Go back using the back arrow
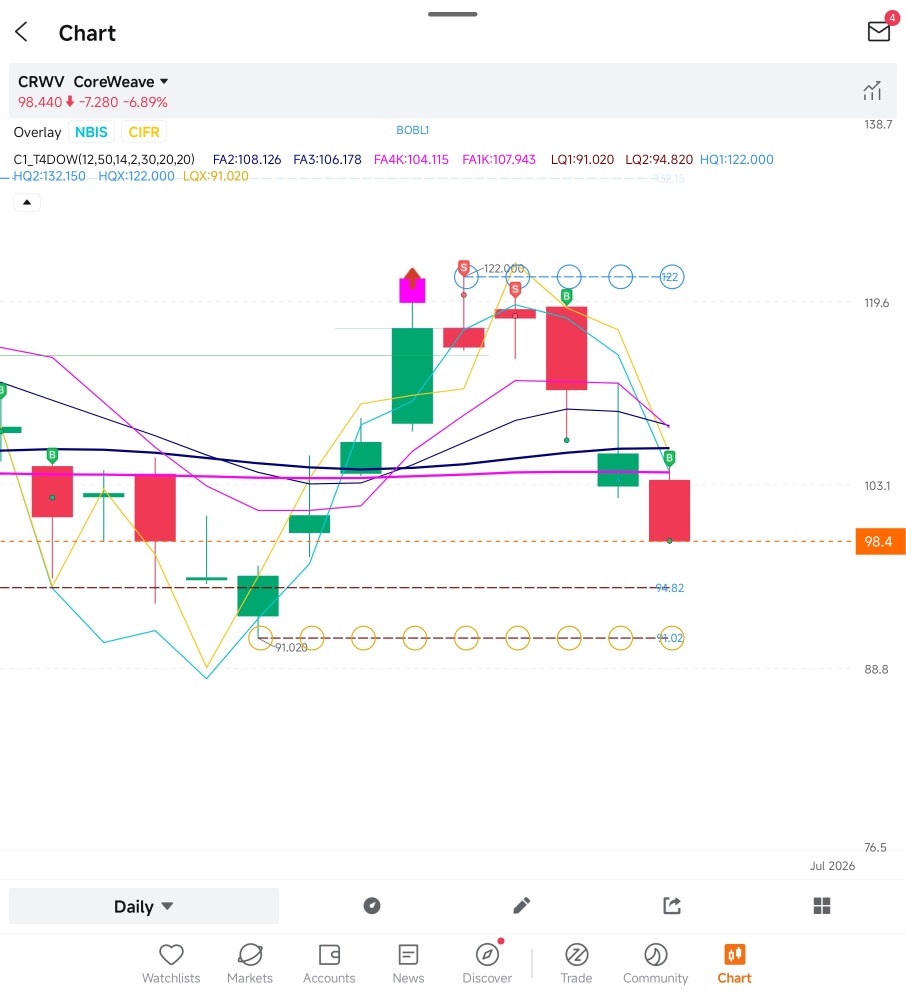Screen dimensions: 906x994 tap(22, 32)
